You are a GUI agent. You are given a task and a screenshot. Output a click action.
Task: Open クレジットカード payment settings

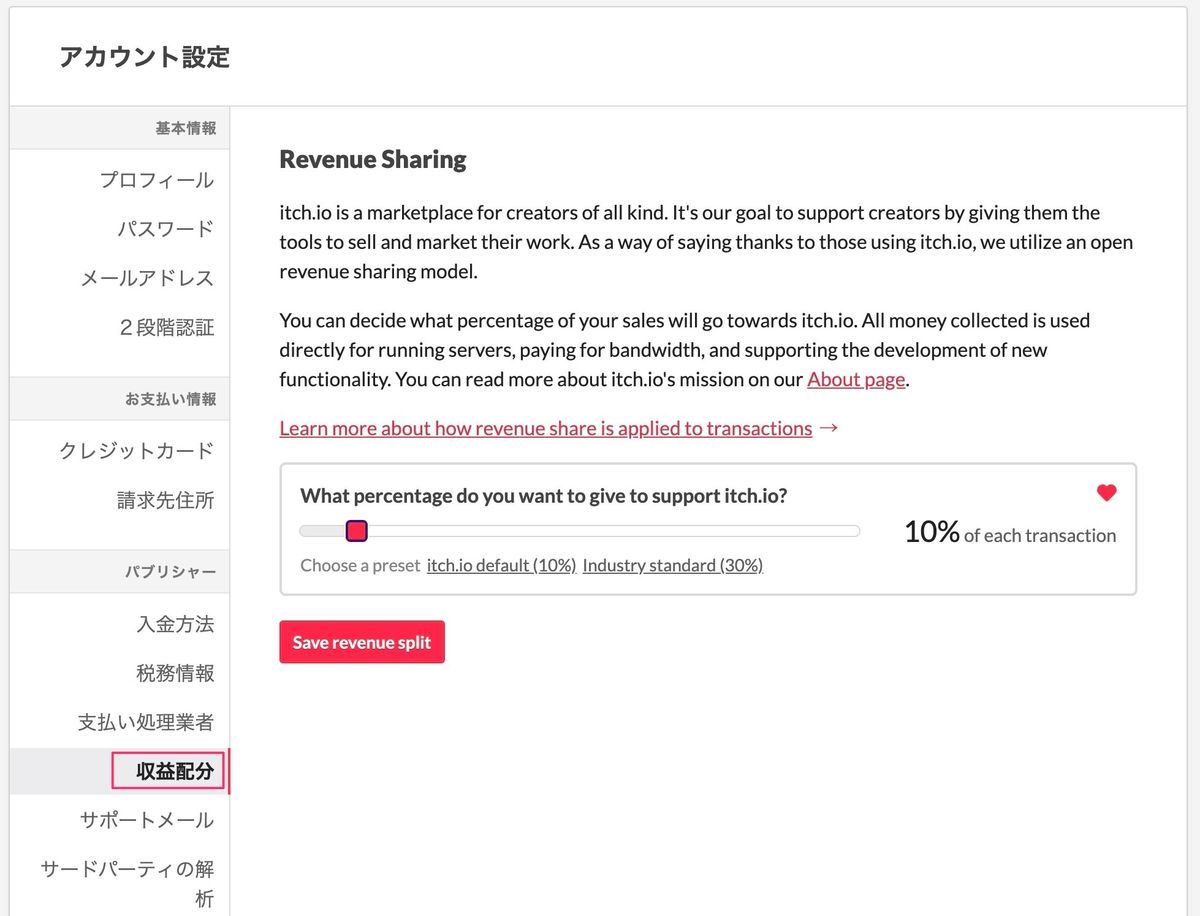(x=137, y=450)
